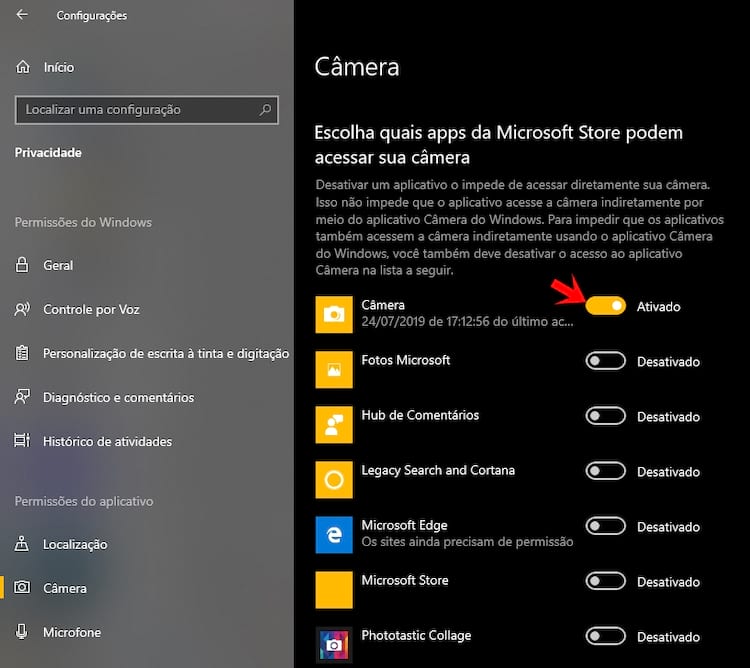Toggle camera access for Microsoft Store
750x668 pixels.
click(x=605, y=581)
